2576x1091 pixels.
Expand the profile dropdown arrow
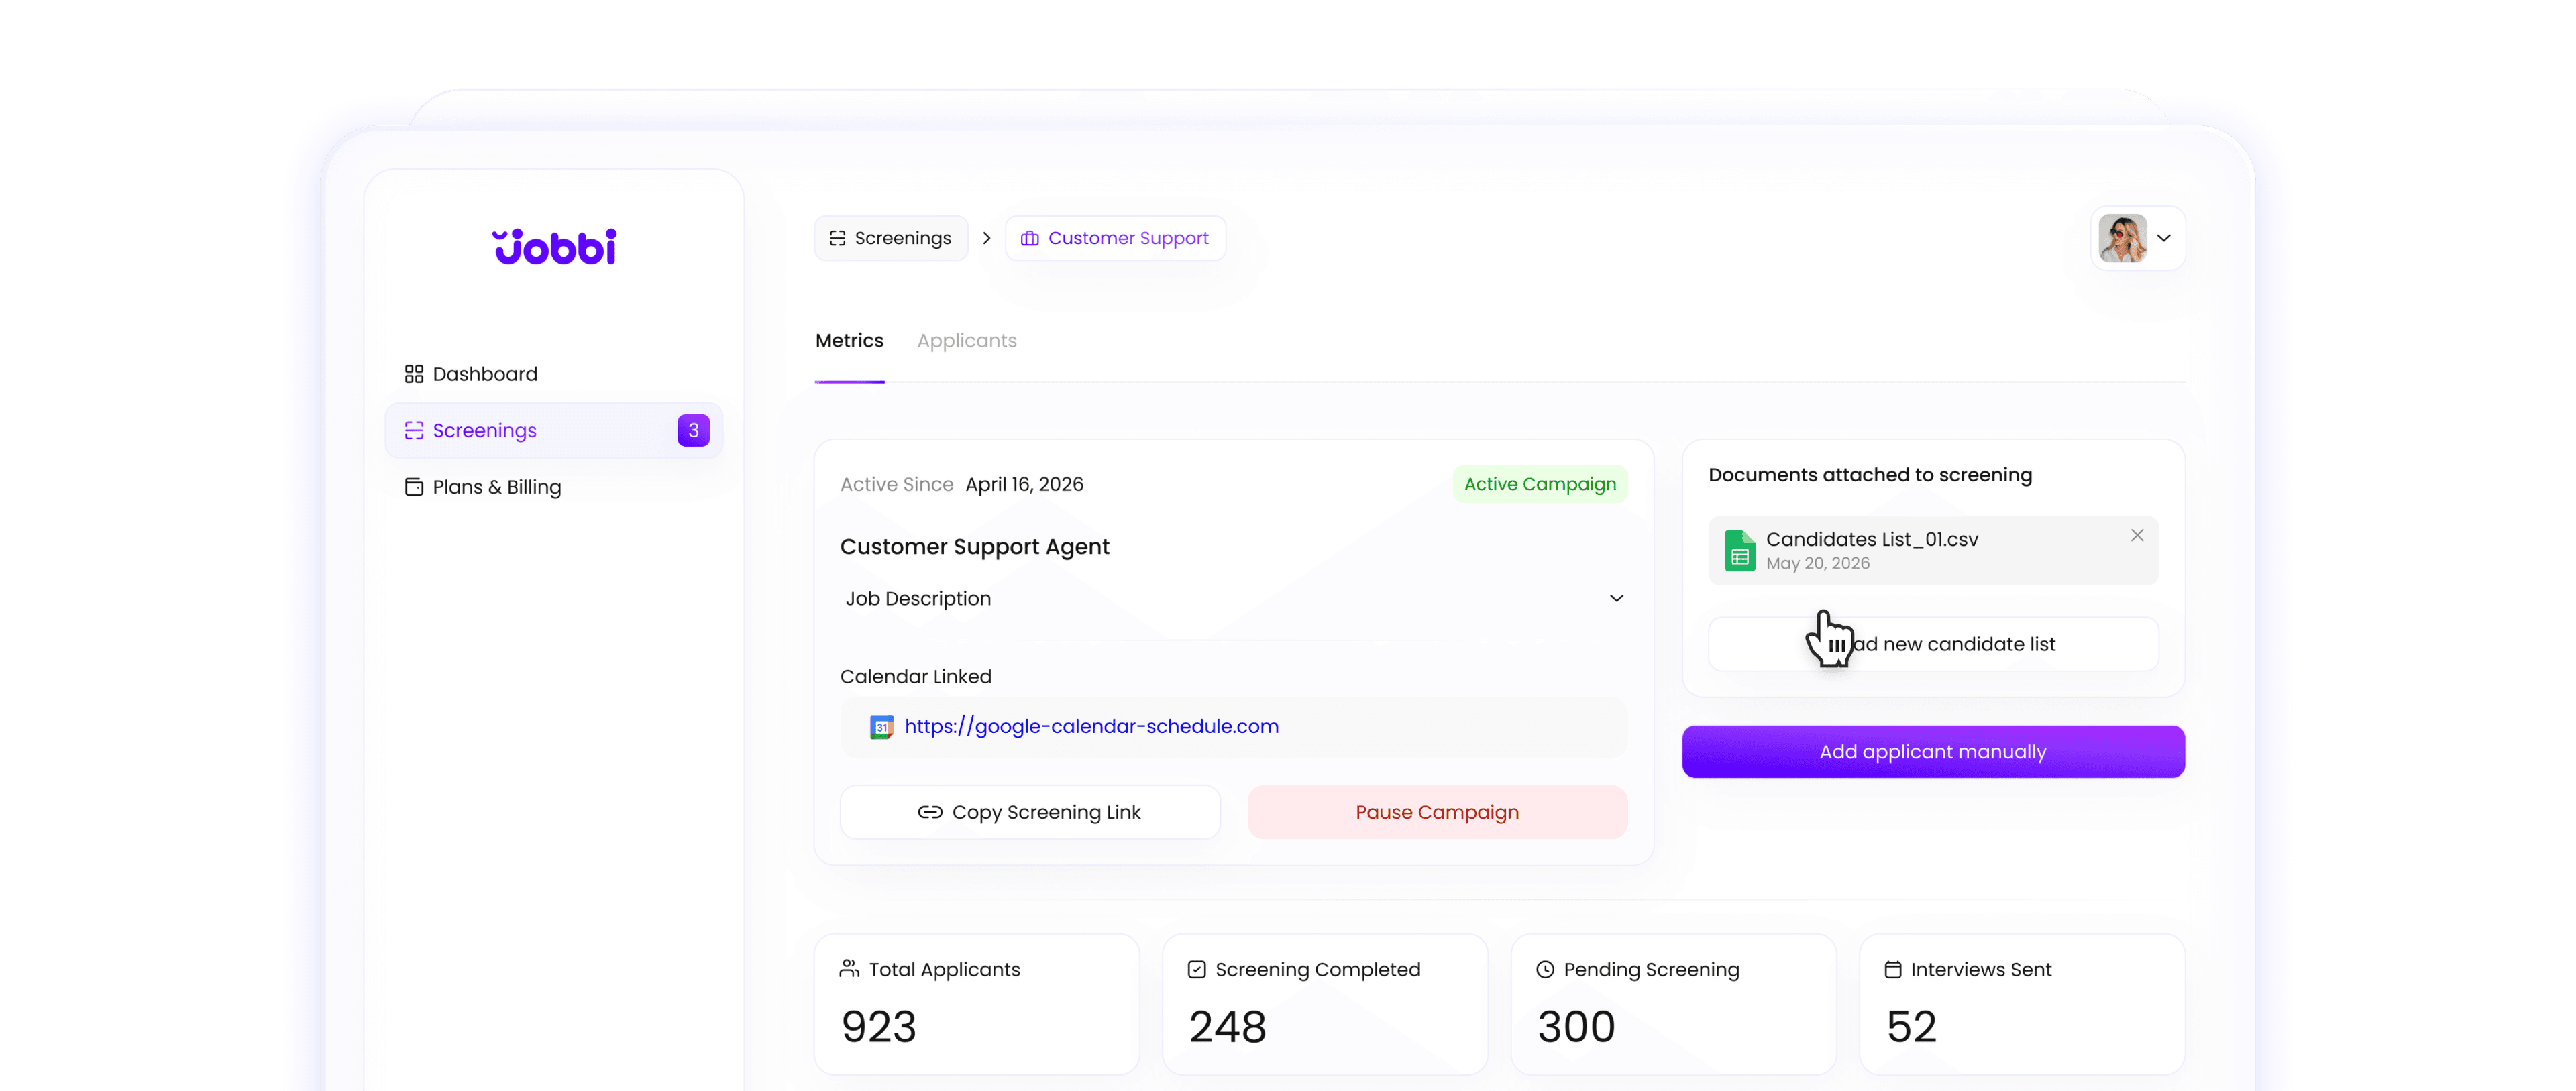coord(2164,238)
